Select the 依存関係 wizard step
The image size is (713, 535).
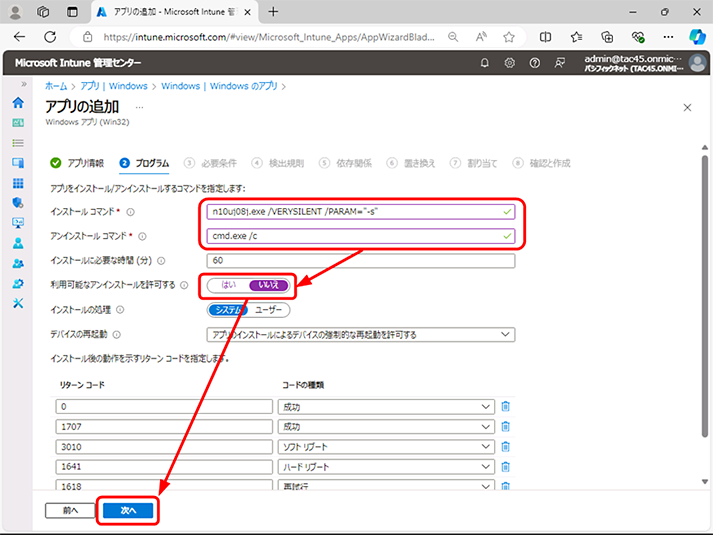tap(345, 163)
